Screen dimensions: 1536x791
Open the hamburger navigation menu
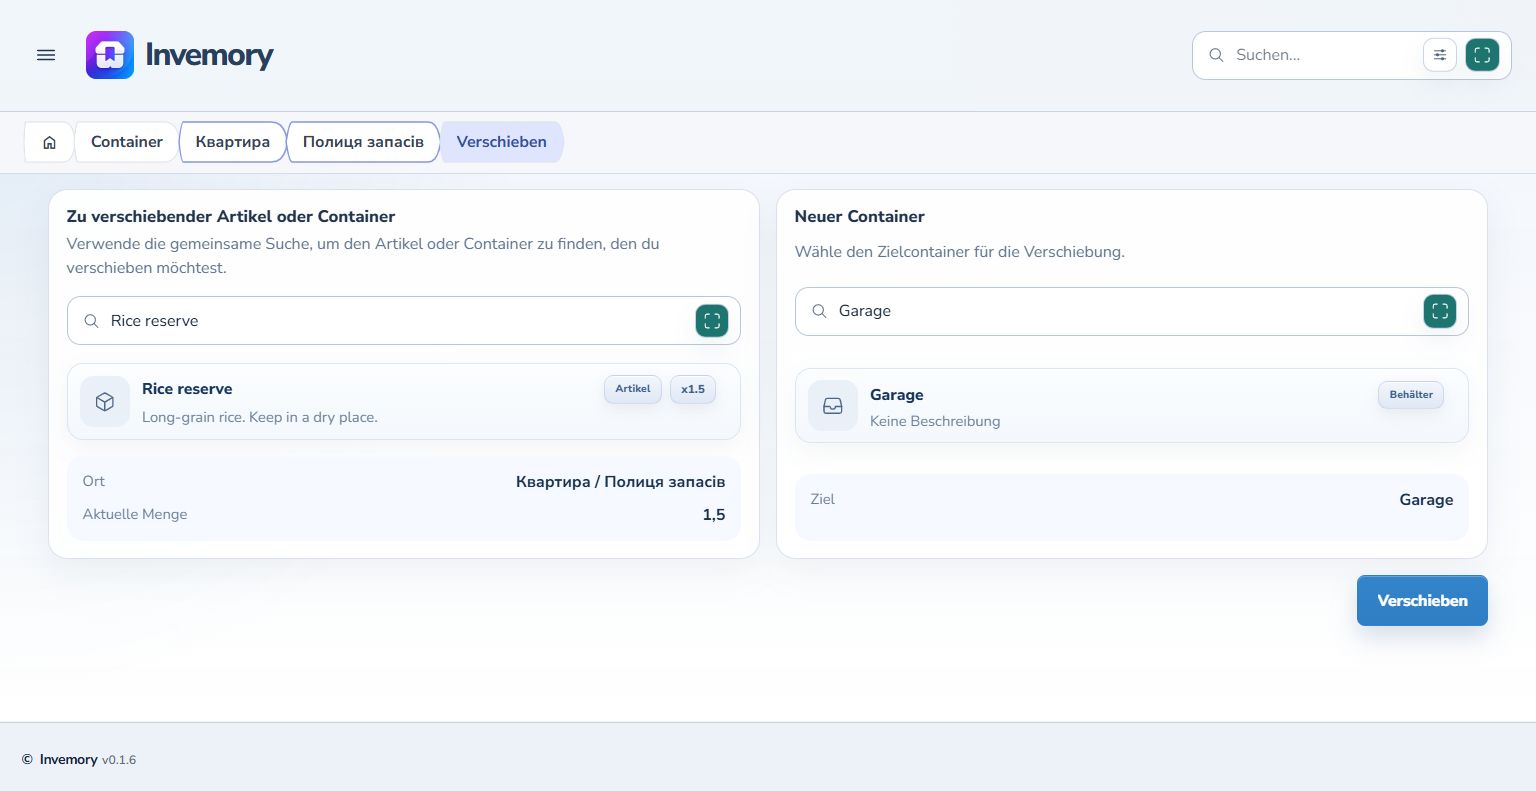point(46,55)
